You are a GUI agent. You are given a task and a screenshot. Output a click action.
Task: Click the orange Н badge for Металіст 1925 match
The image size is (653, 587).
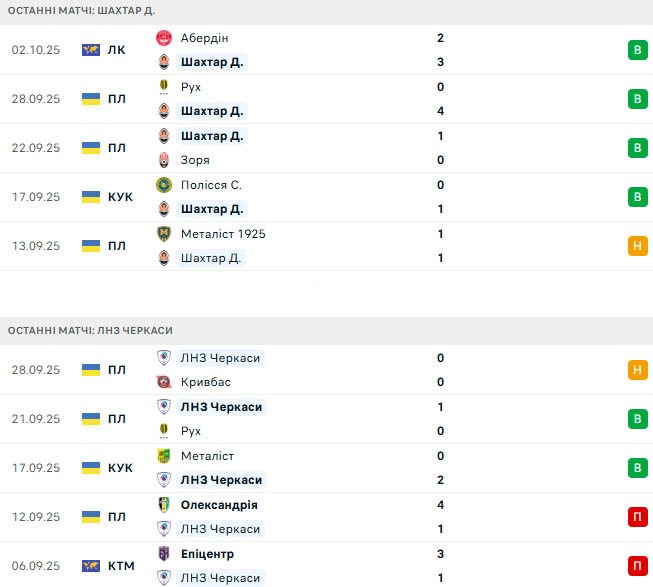coord(636,246)
